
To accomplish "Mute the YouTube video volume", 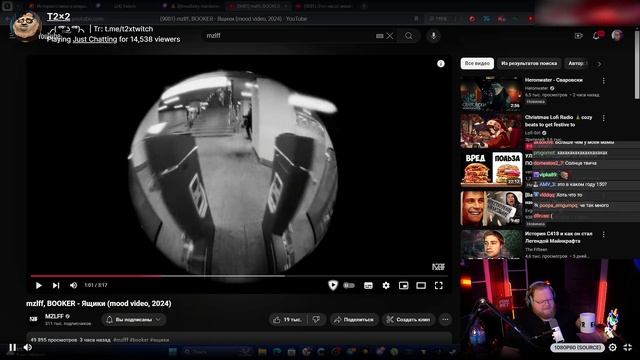I will pos(73,285).
